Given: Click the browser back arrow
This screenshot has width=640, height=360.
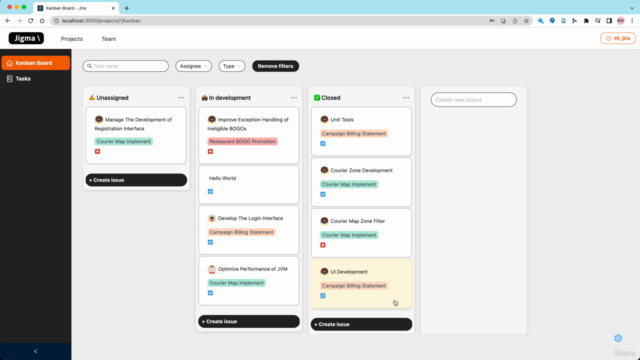Looking at the screenshot, I should click(x=8, y=20).
